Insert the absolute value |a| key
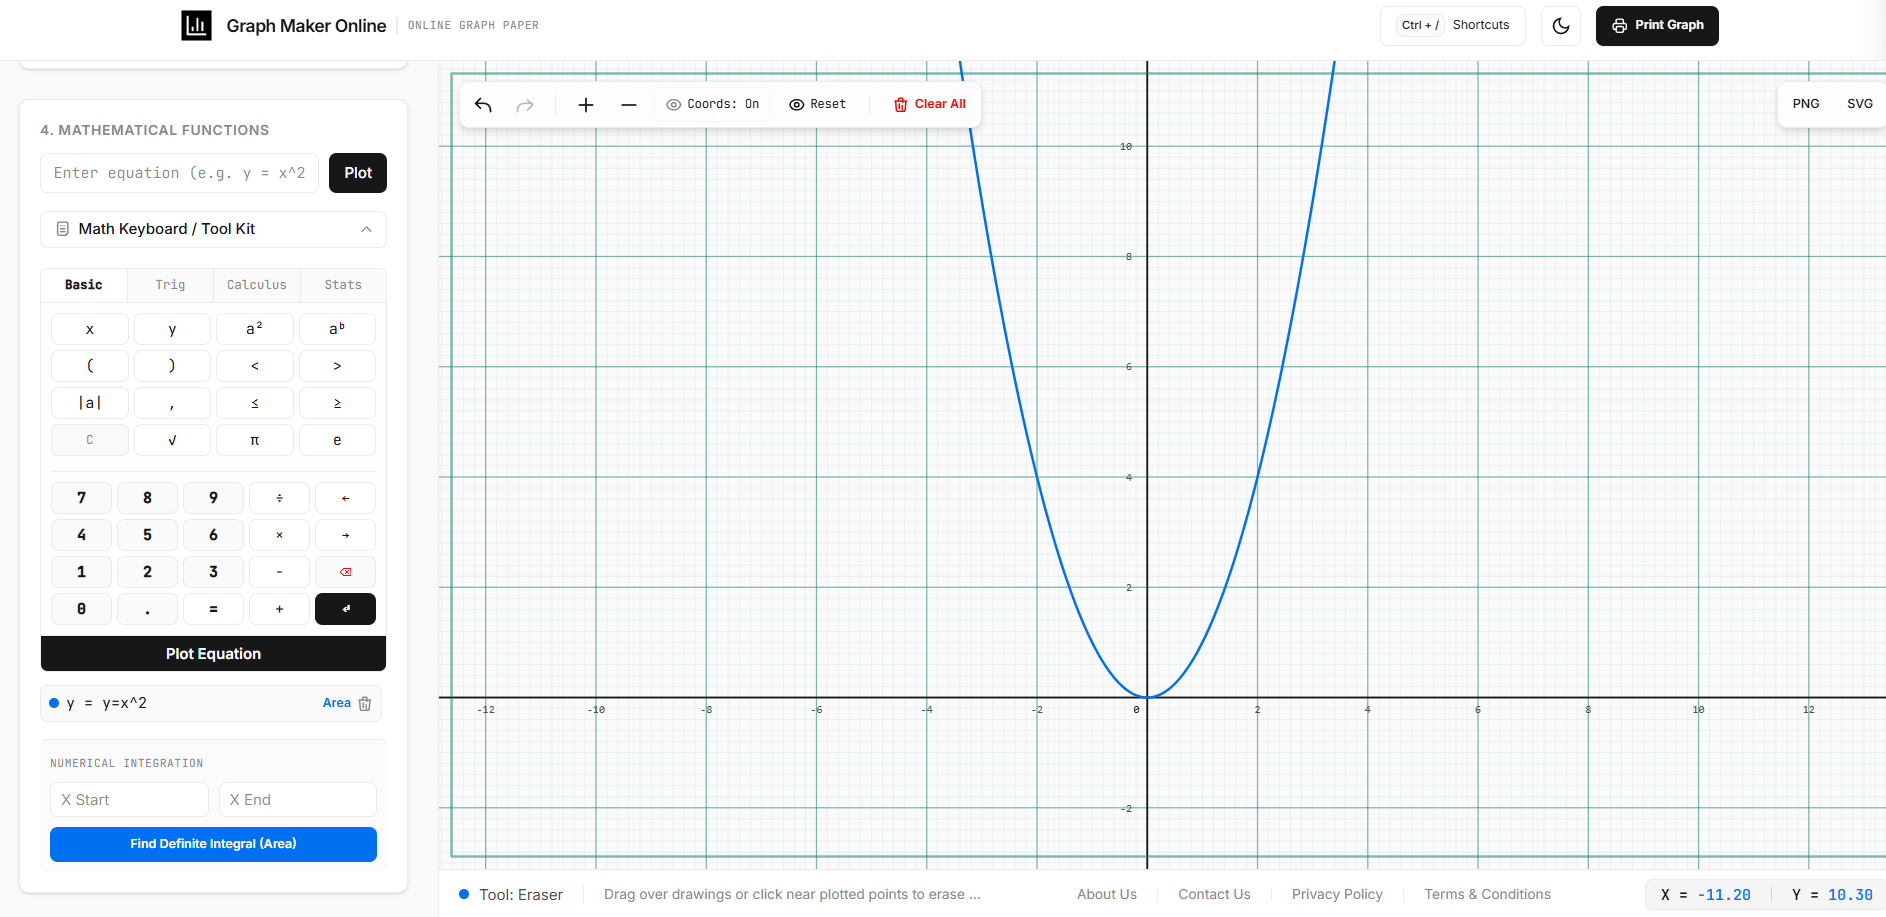1886x917 pixels. 90,403
